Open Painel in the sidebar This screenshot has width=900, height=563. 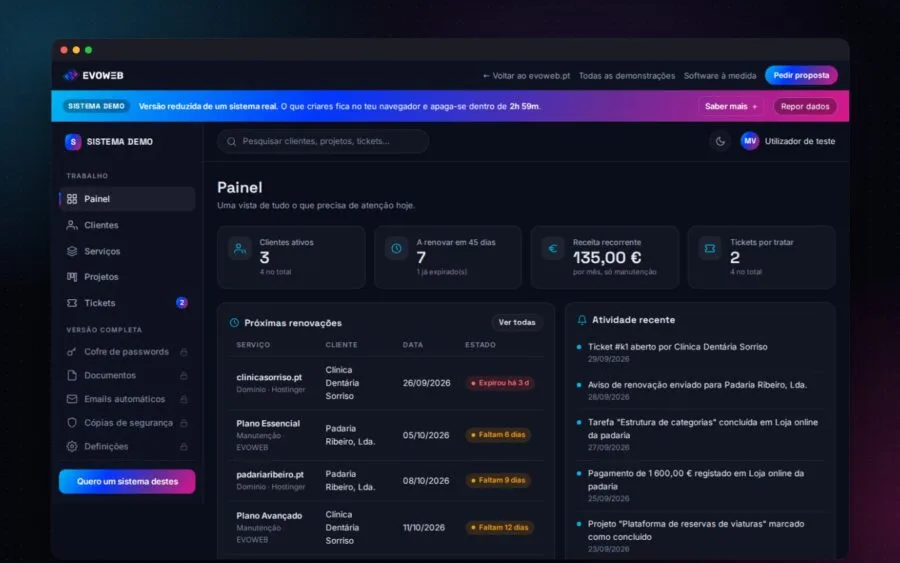pos(127,199)
